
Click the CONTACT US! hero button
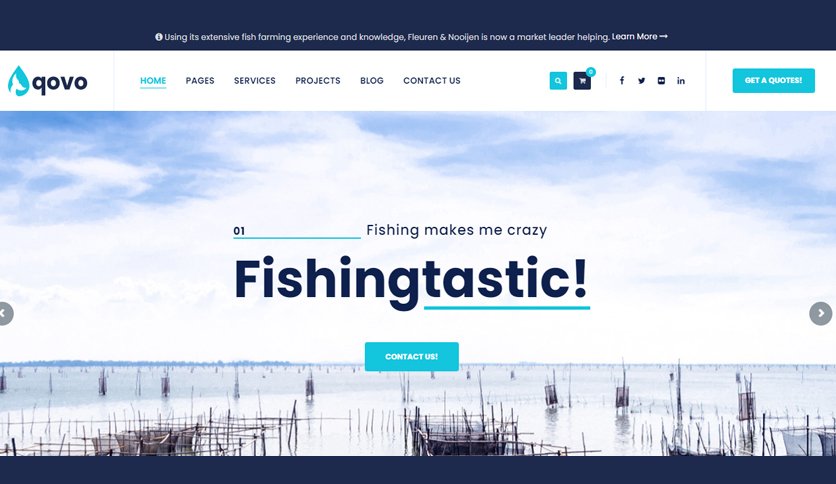pyautogui.click(x=412, y=357)
